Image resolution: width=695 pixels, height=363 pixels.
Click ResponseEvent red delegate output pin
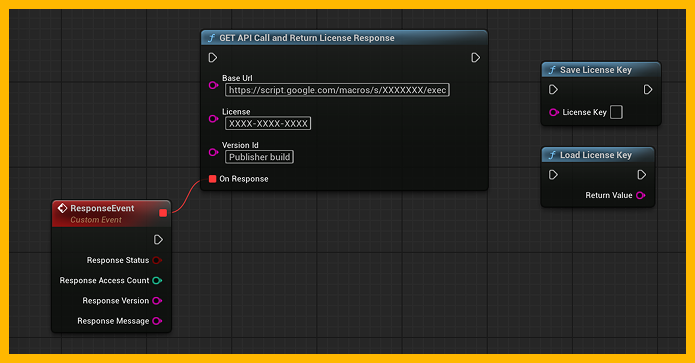(x=163, y=213)
